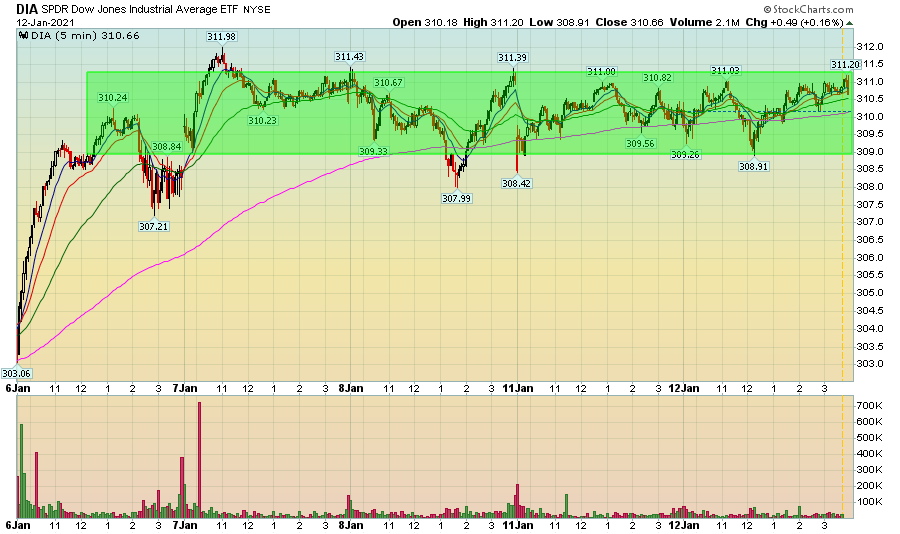900x534 pixels.
Task: Click the Volume 2.1M header value
Action: pos(704,22)
